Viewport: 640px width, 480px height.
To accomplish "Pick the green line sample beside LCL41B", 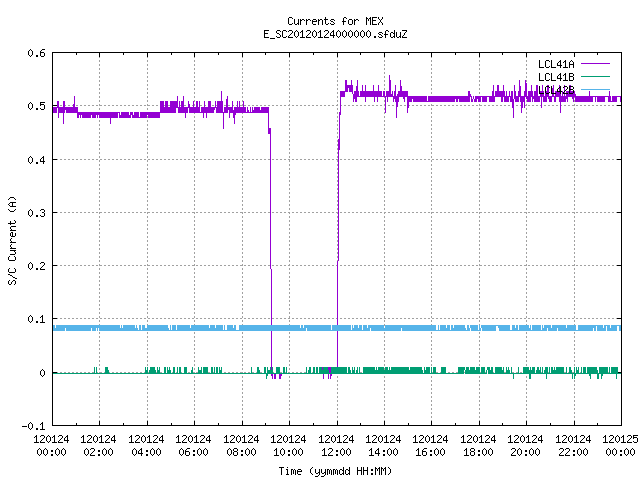I will click(595, 76).
